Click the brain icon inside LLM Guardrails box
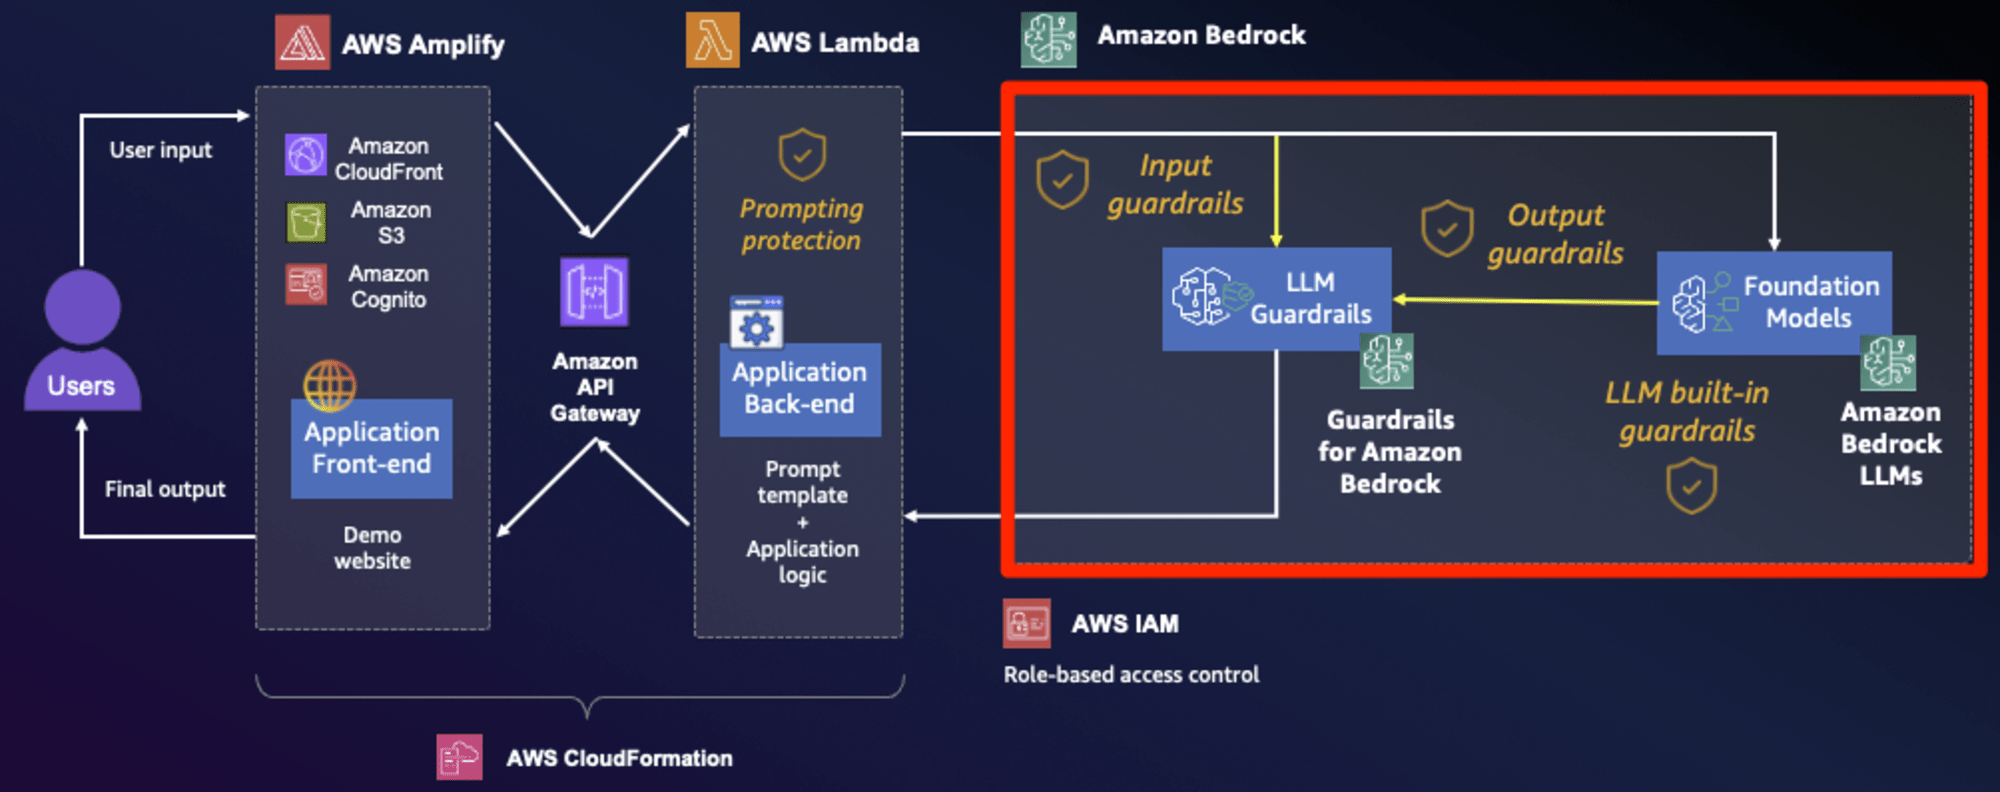This screenshot has width=2000, height=792. pos(1211,296)
